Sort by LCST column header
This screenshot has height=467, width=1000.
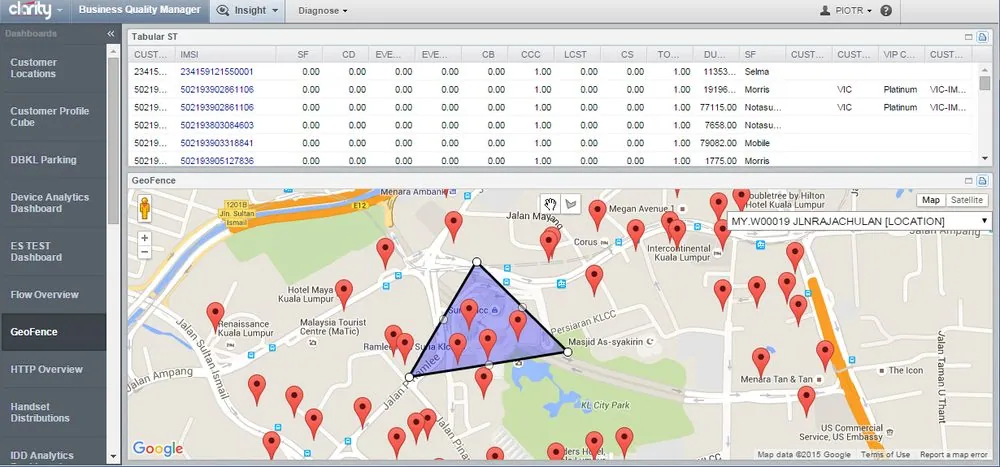[x=577, y=55]
